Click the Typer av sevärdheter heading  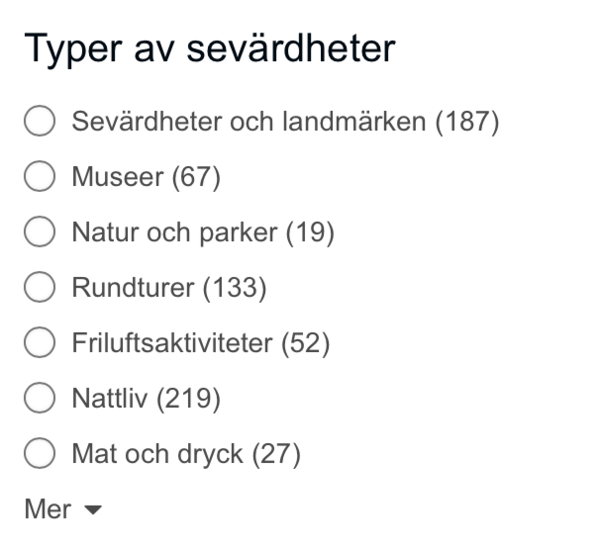209,48
